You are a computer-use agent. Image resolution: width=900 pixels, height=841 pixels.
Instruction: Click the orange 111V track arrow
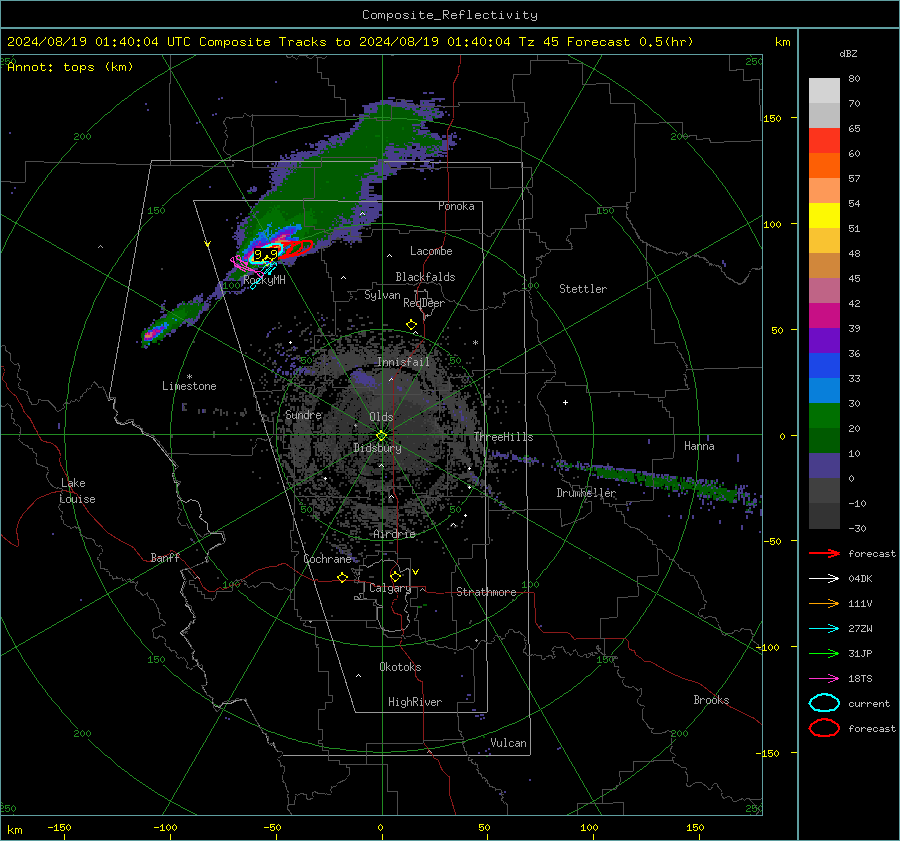(824, 603)
